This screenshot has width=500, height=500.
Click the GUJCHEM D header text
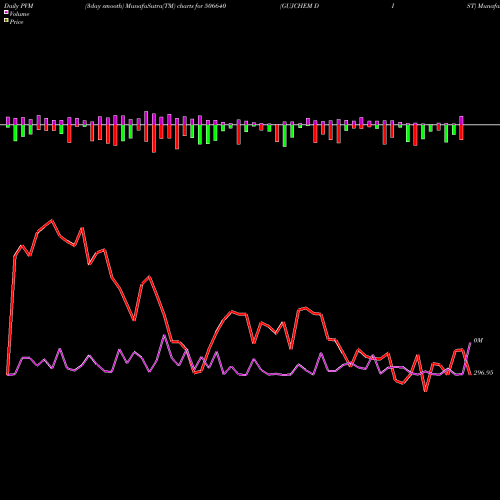[300, 6]
